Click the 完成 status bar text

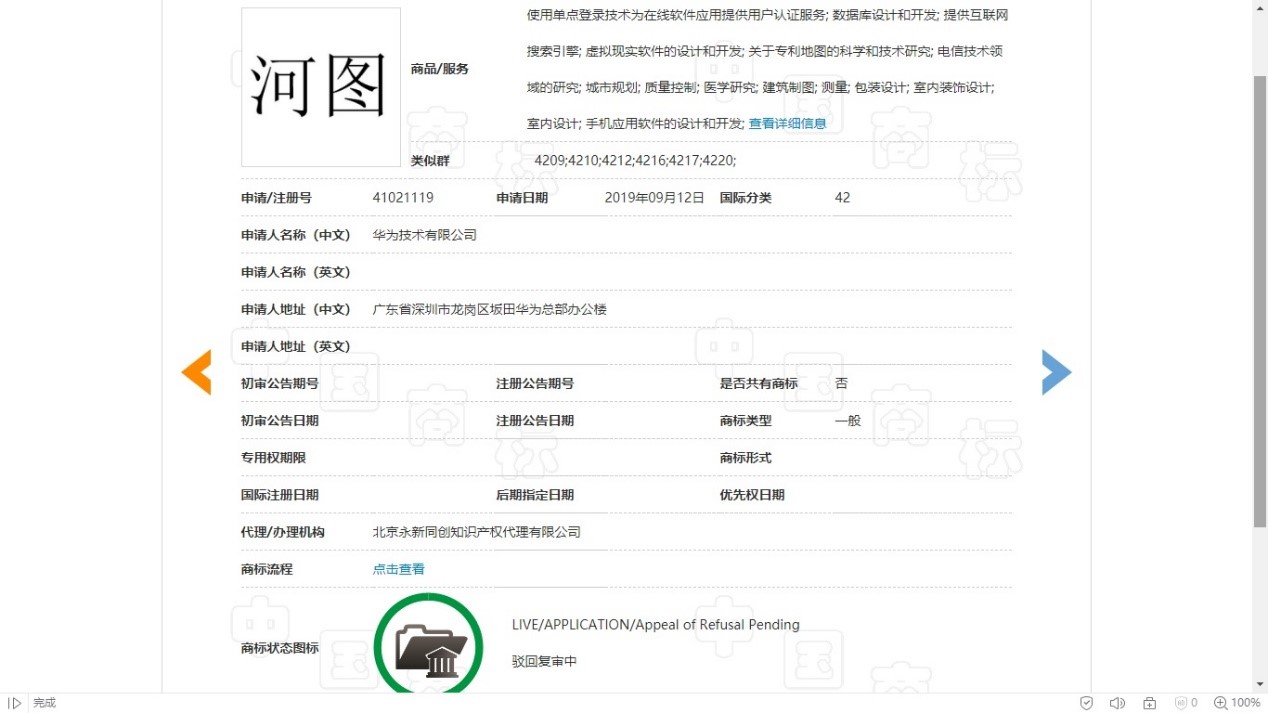44,703
